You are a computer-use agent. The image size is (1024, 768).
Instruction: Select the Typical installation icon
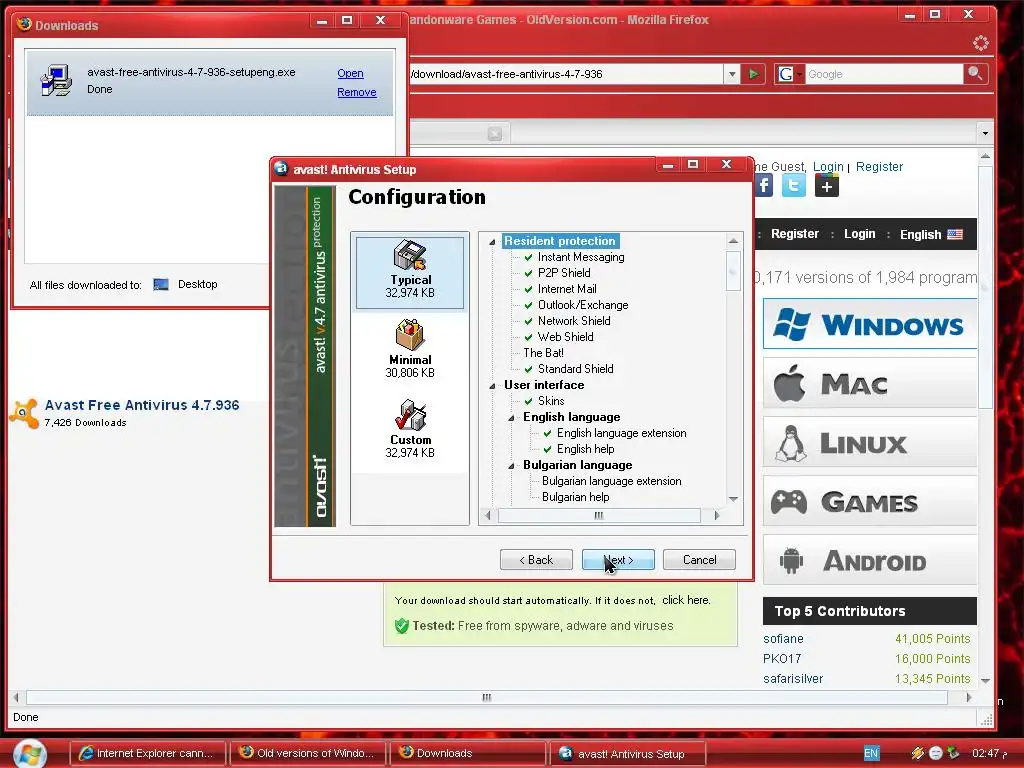click(410, 255)
